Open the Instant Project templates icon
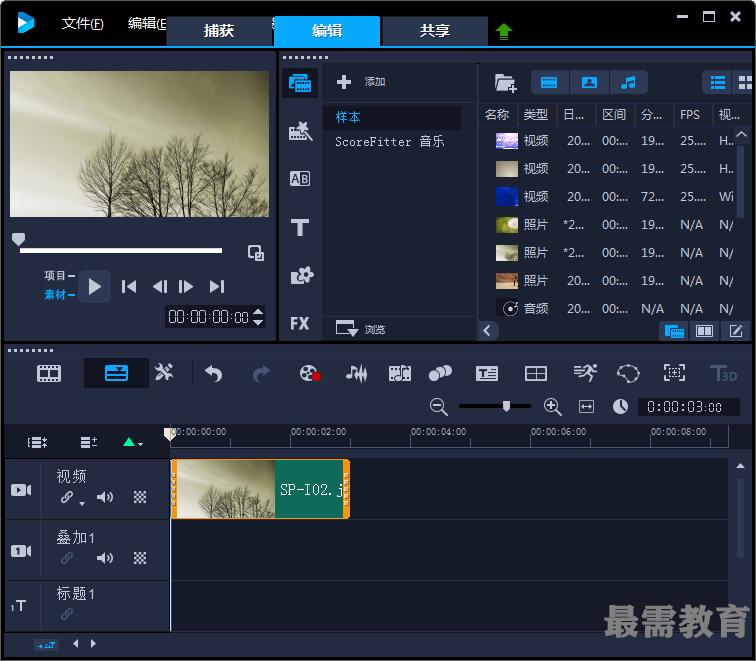Screen dimensions: 756x661 coord(300,131)
